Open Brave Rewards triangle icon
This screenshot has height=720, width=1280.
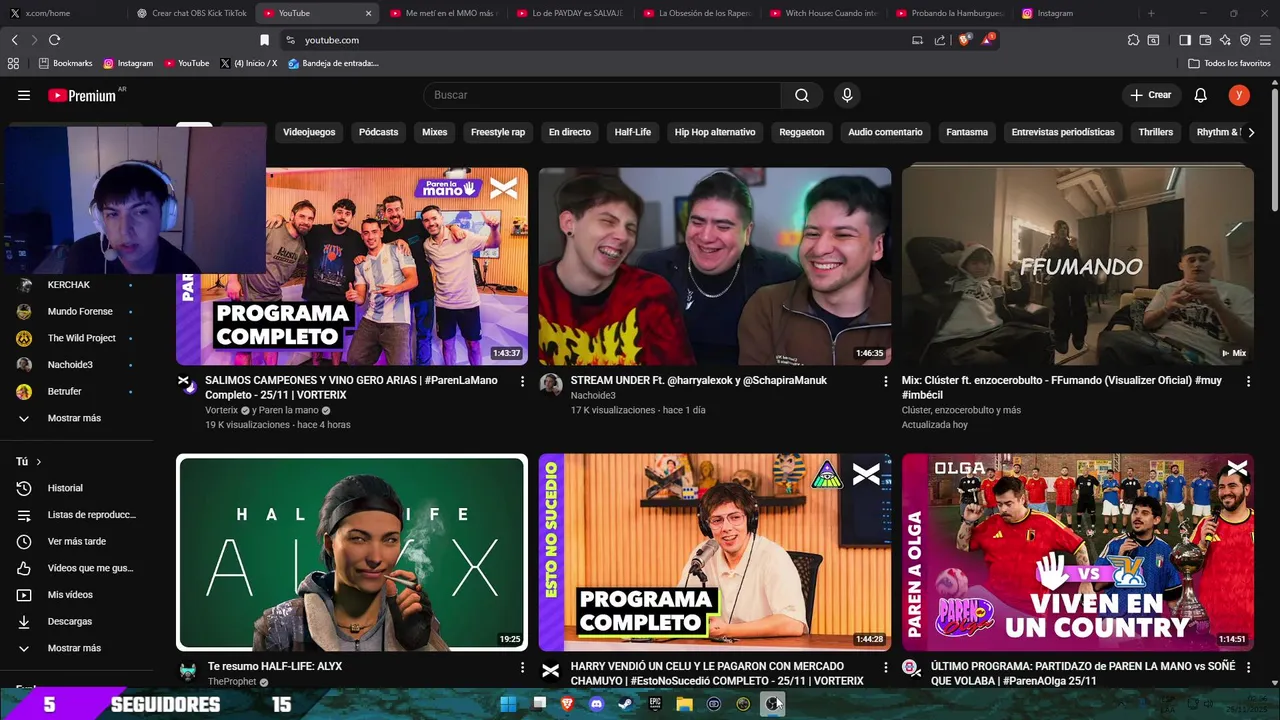[x=988, y=40]
